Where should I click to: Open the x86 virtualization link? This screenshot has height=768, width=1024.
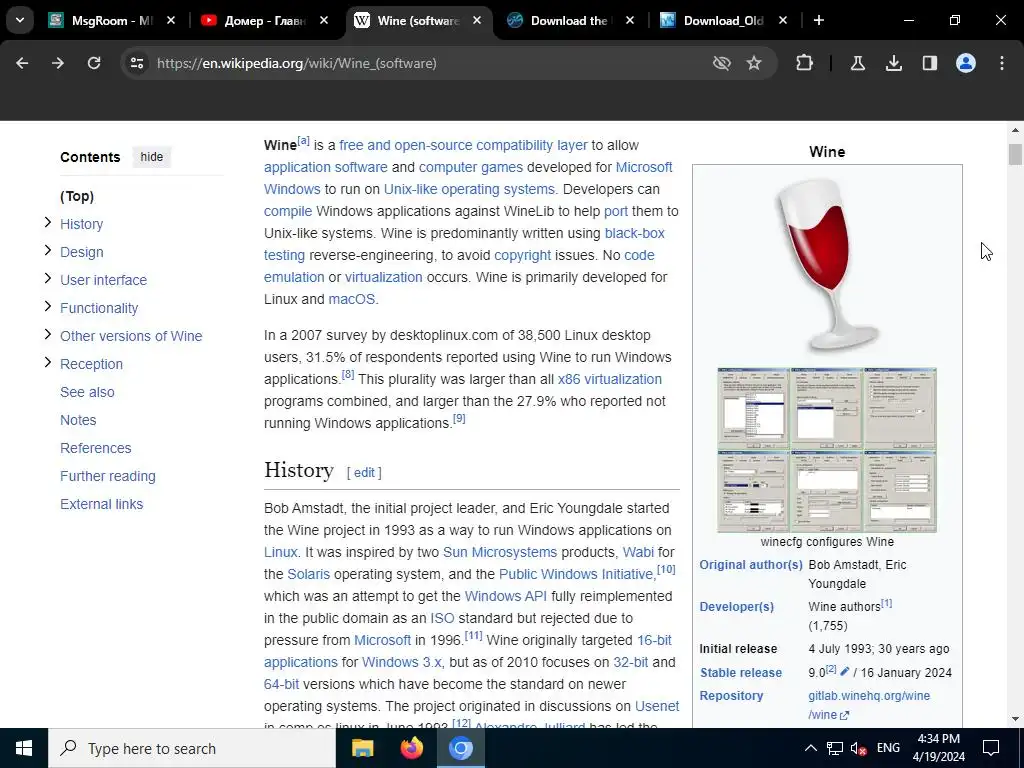tap(609, 379)
